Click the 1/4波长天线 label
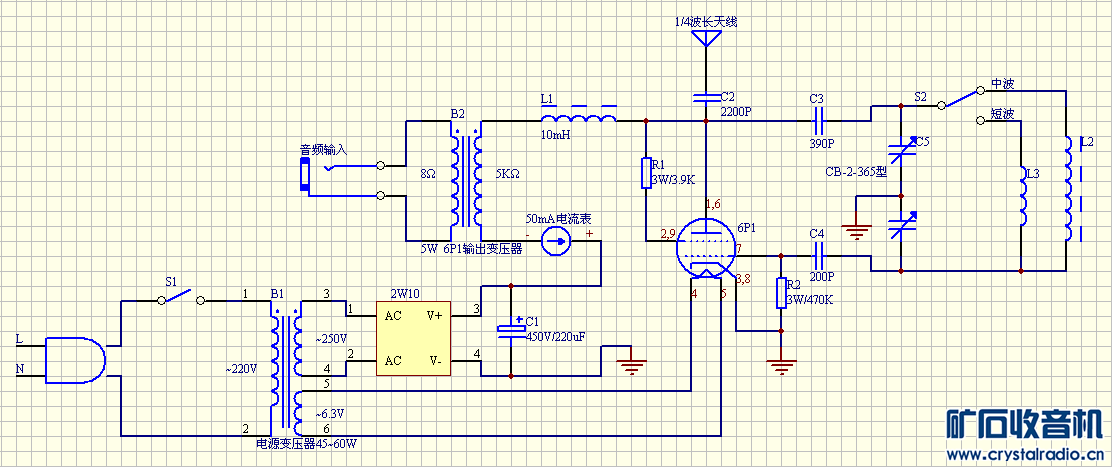 (706, 22)
